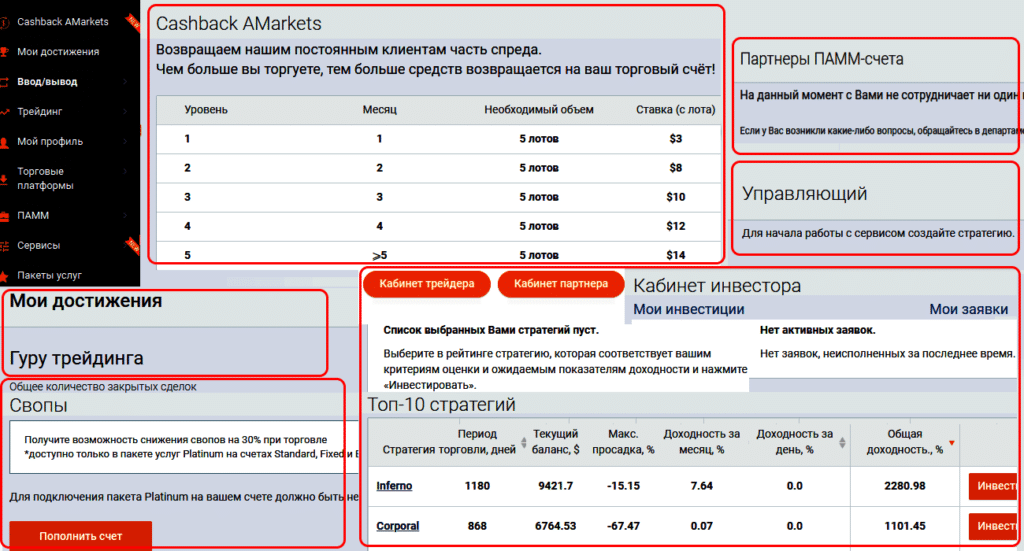Viewport: 1024px width, 551px height.
Task: Click Инвестировать button in Corporal row
Action: tap(993, 526)
